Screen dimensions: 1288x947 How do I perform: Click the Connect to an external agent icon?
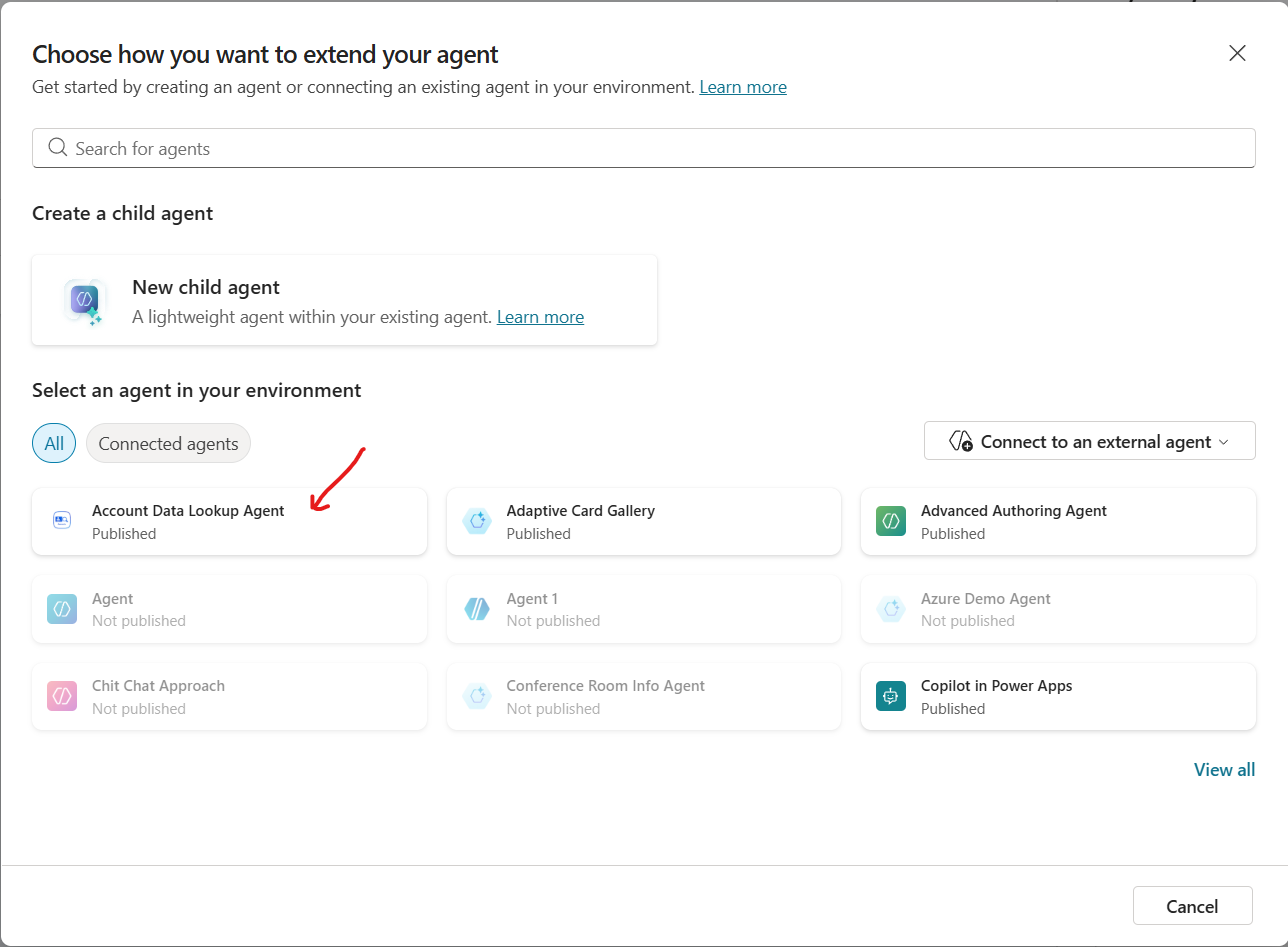click(x=961, y=441)
